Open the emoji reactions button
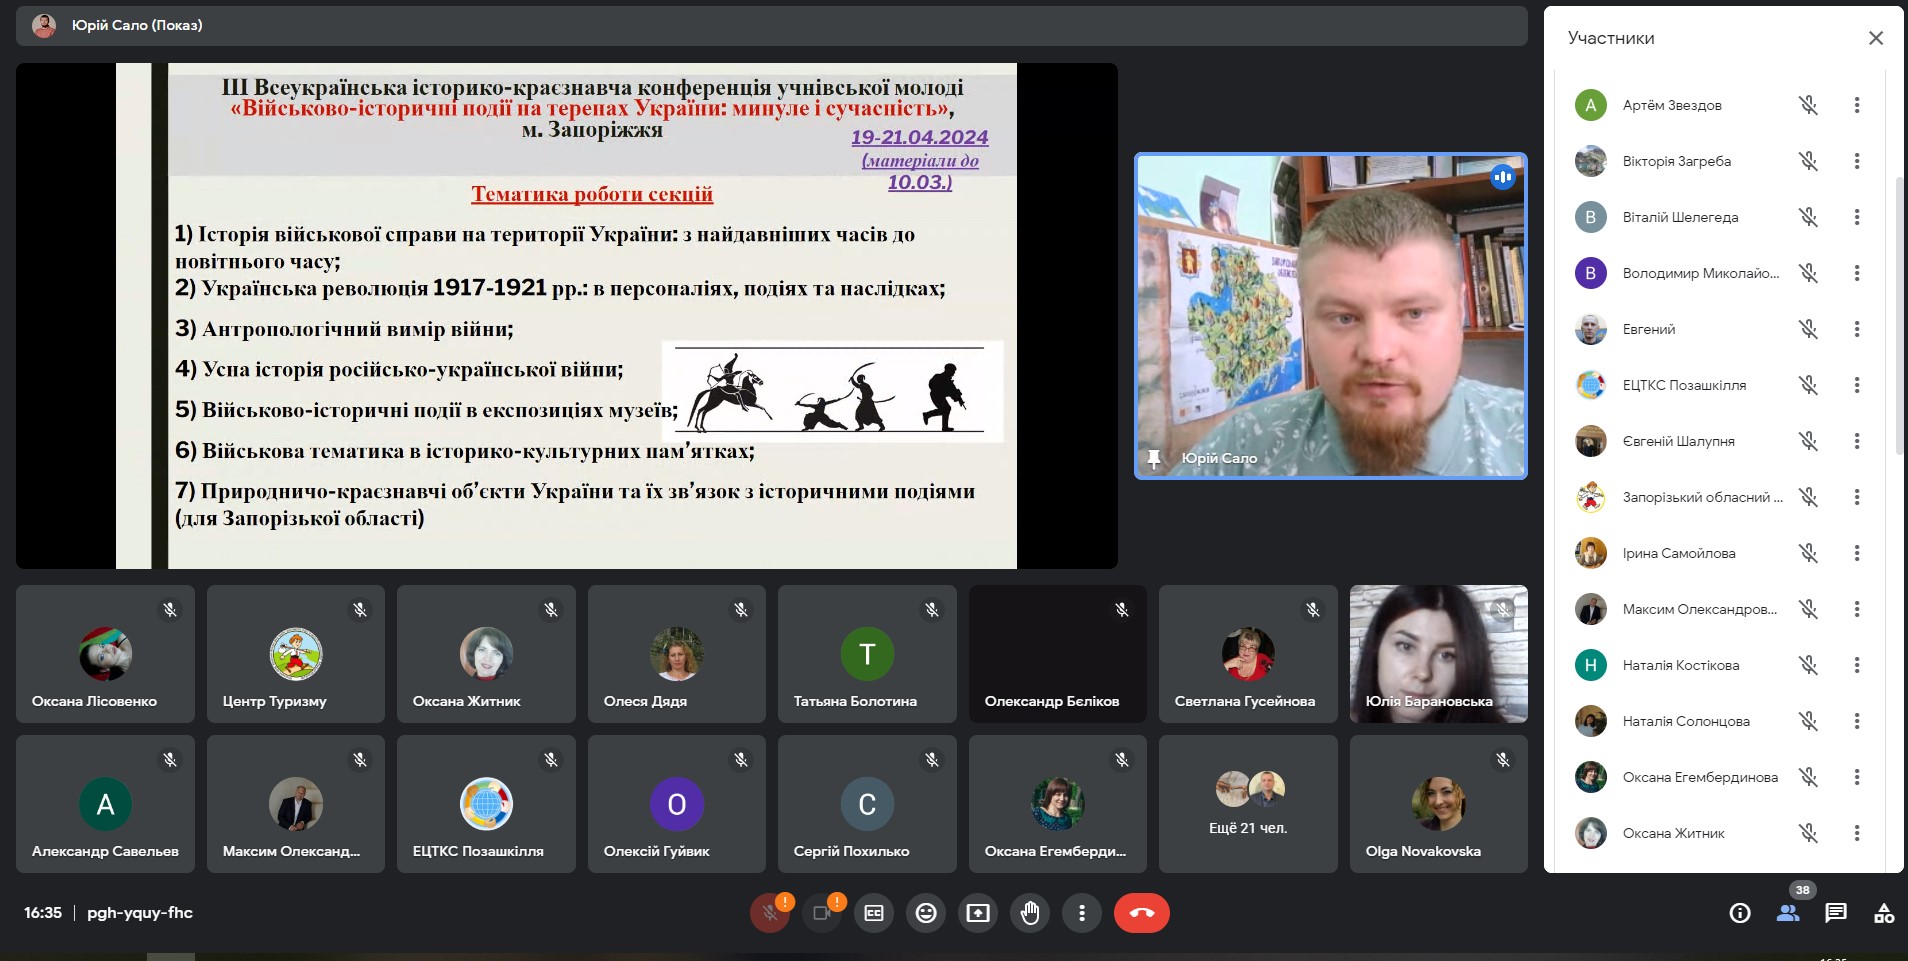The width and height of the screenshot is (1908, 961). point(926,913)
